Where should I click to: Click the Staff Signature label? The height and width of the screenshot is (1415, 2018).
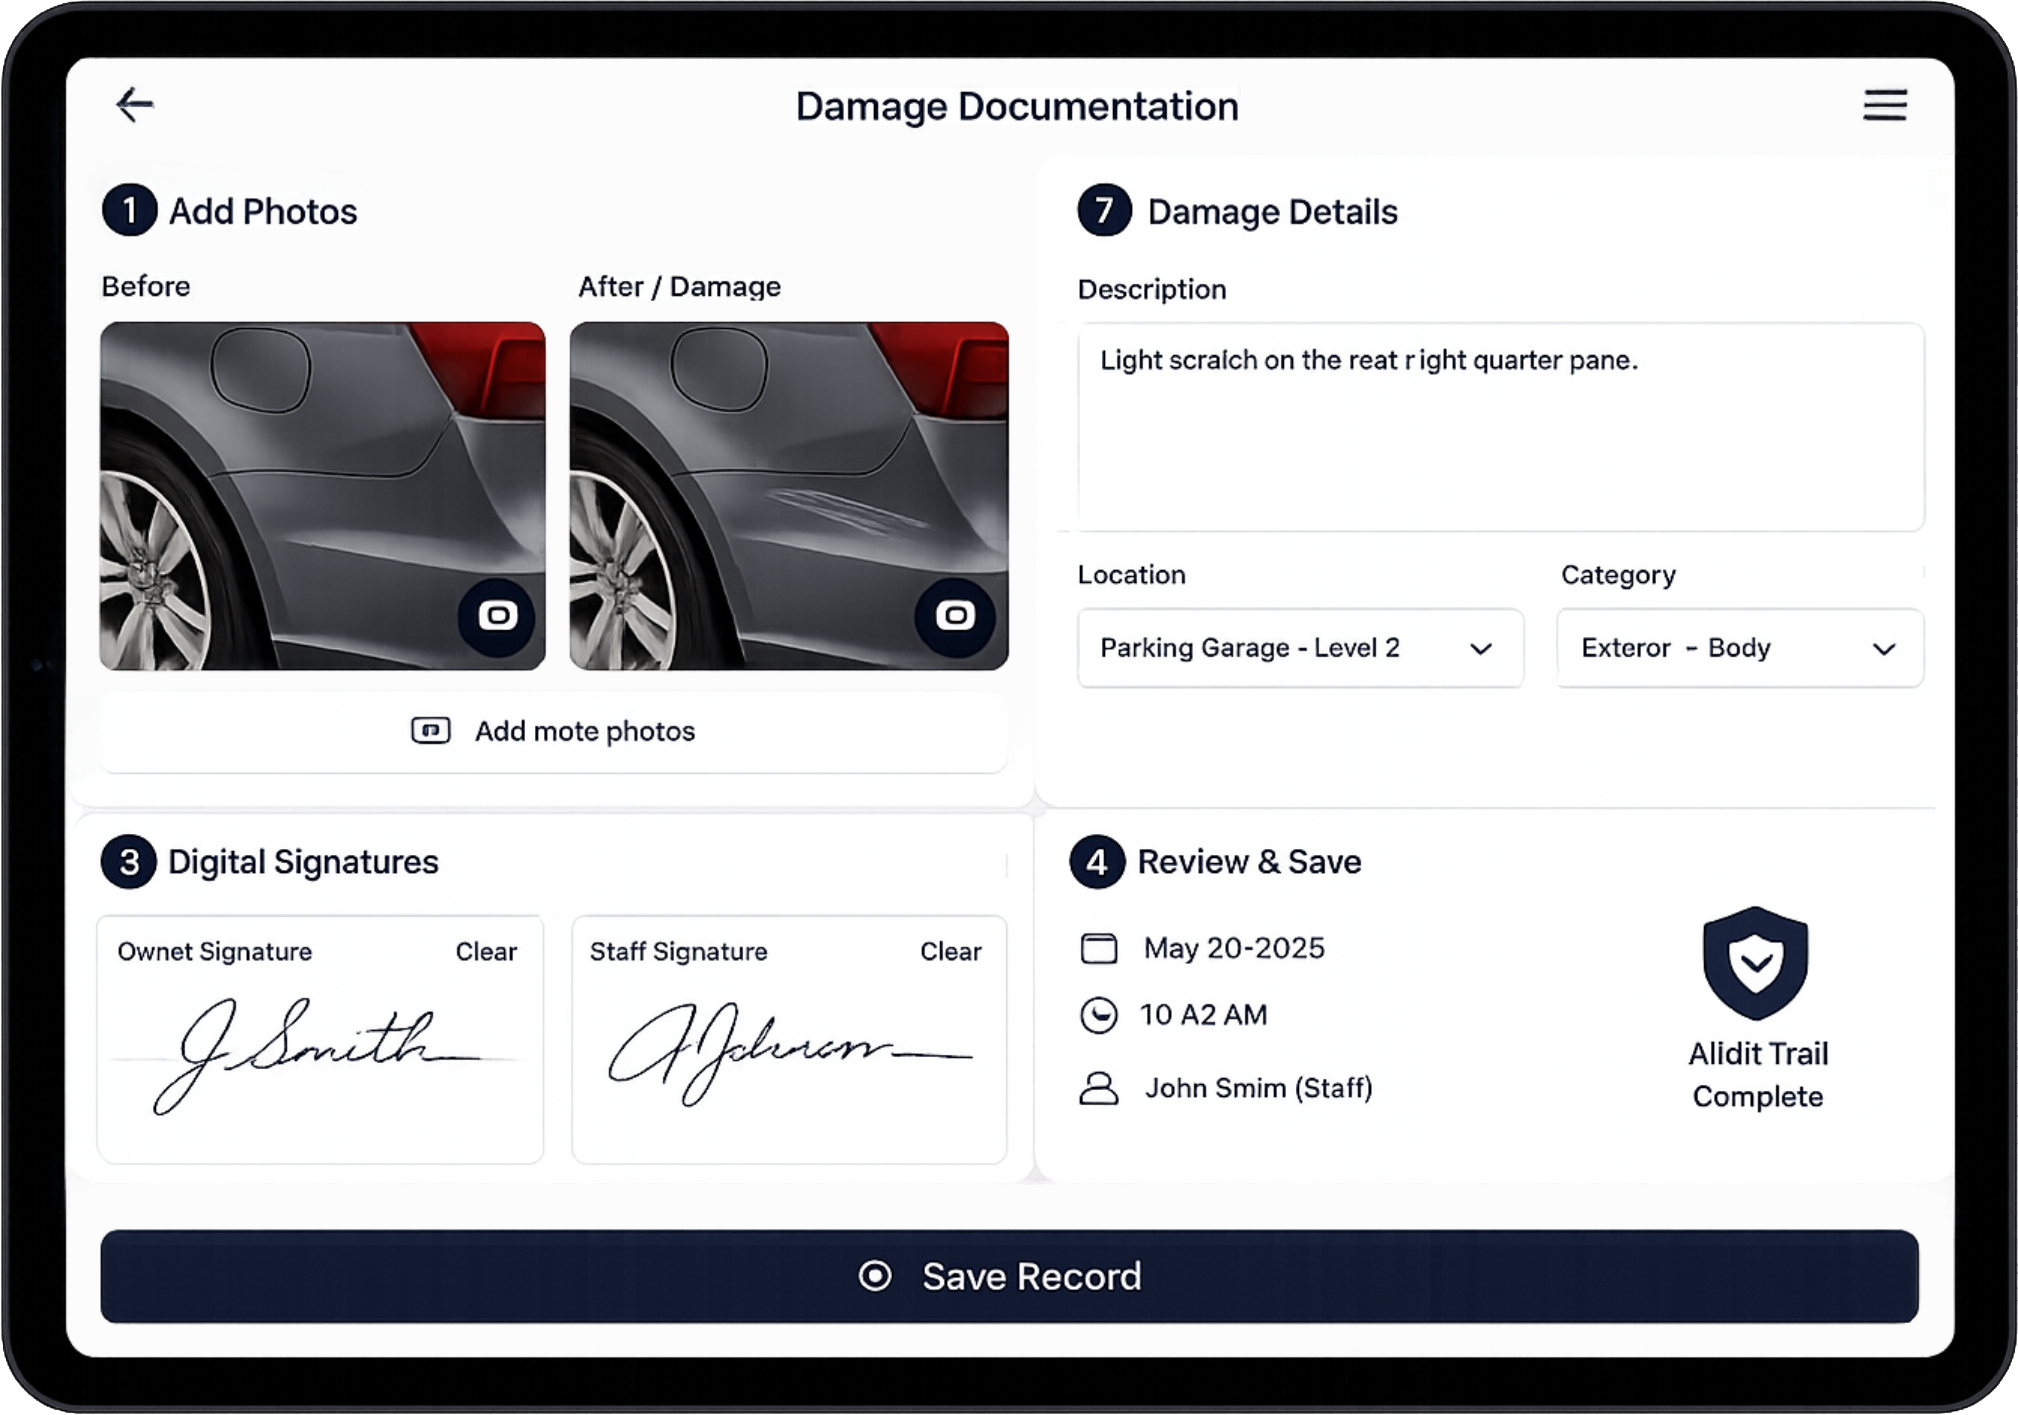click(x=678, y=951)
